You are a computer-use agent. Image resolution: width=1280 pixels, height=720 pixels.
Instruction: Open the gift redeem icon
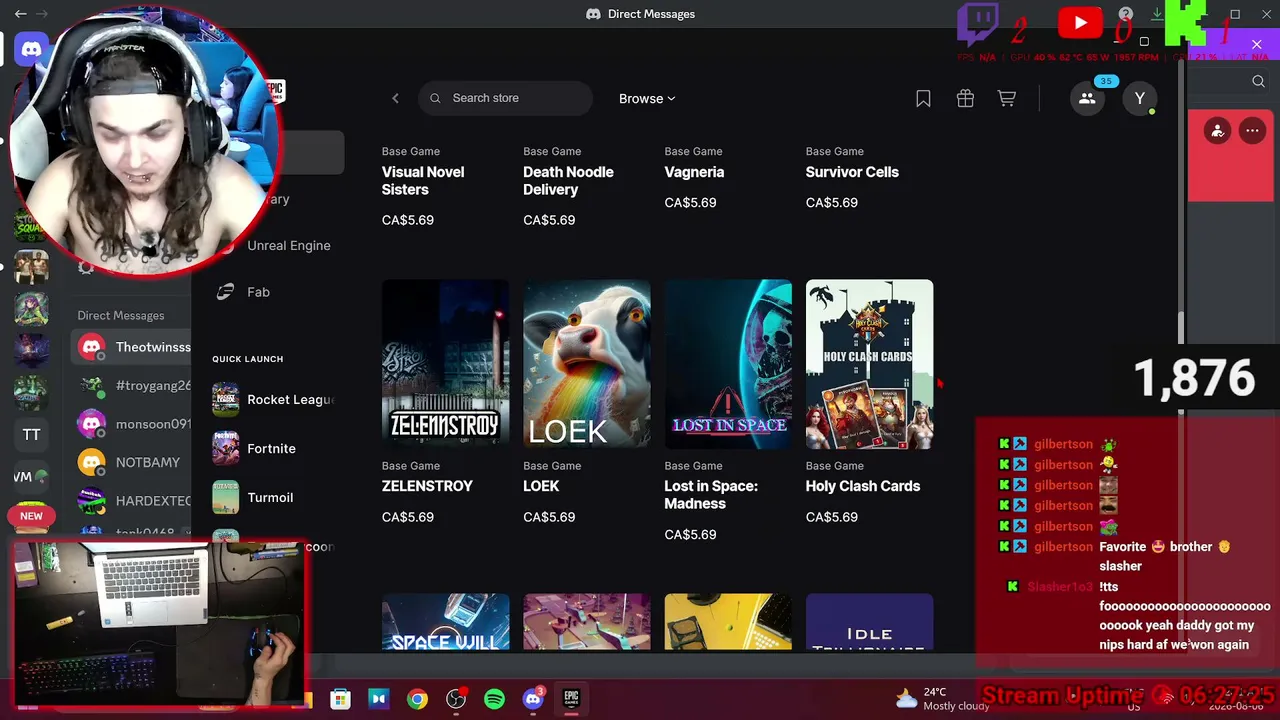point(965,98)
